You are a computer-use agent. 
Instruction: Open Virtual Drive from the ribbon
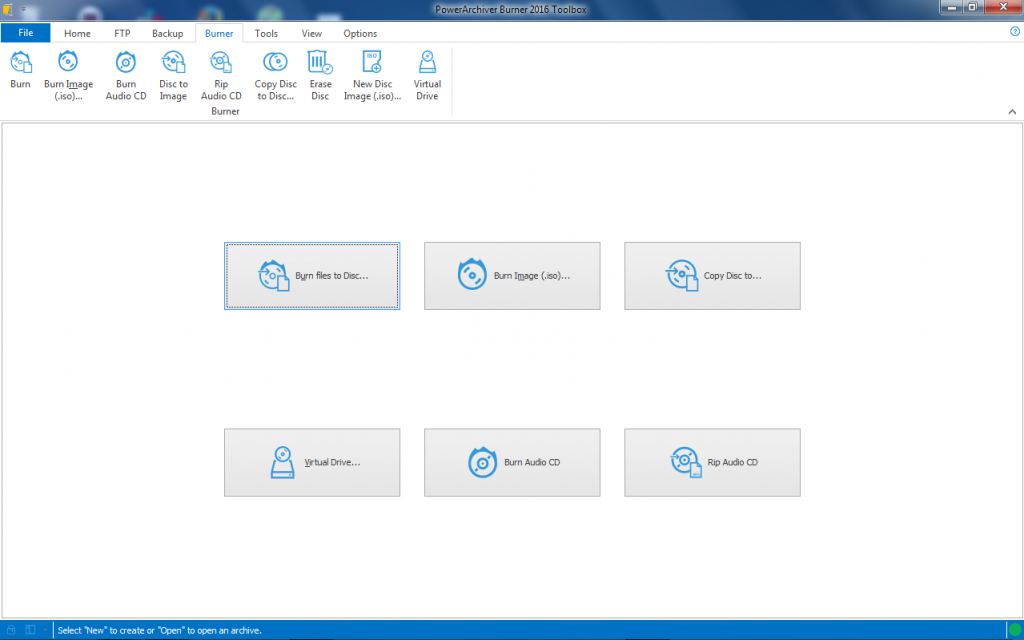point(427,76)
